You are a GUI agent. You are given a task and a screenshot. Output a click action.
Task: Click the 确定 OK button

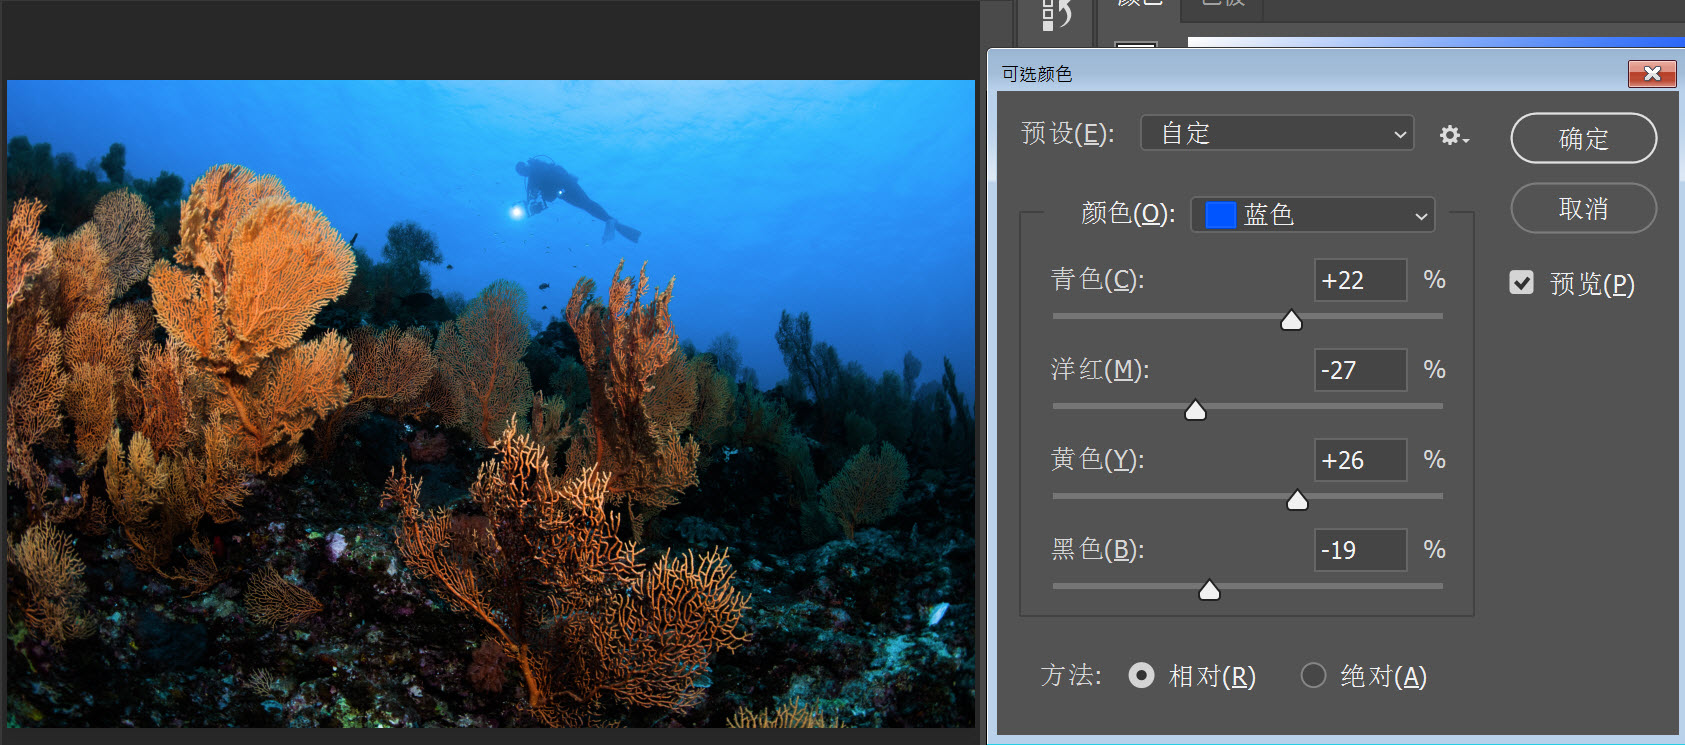click(1583, 138)
